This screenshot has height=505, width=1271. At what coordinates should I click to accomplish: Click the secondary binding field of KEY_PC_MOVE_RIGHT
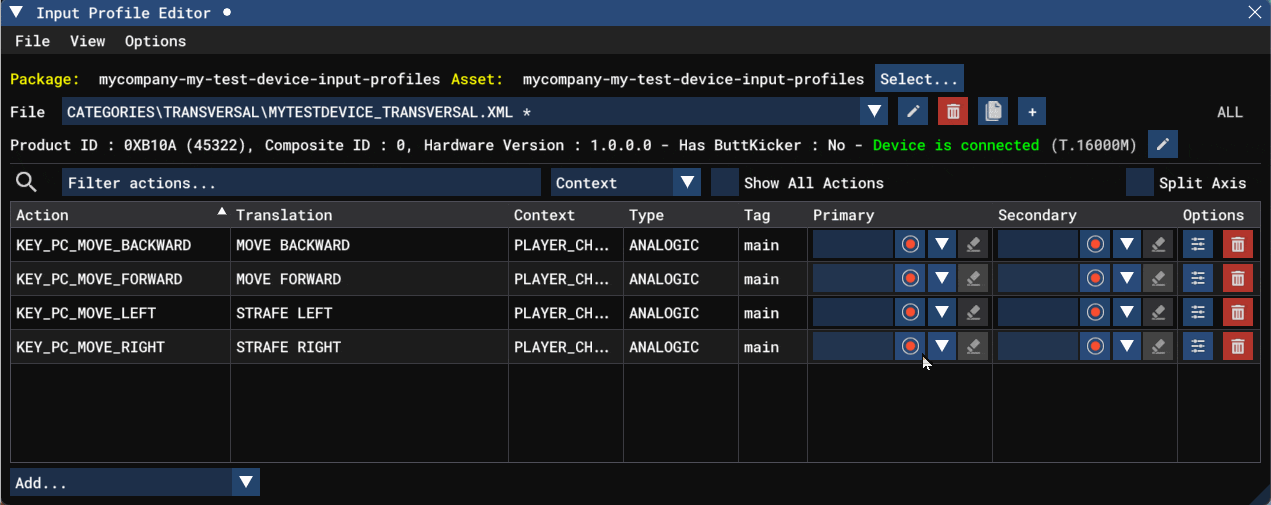1038,347
